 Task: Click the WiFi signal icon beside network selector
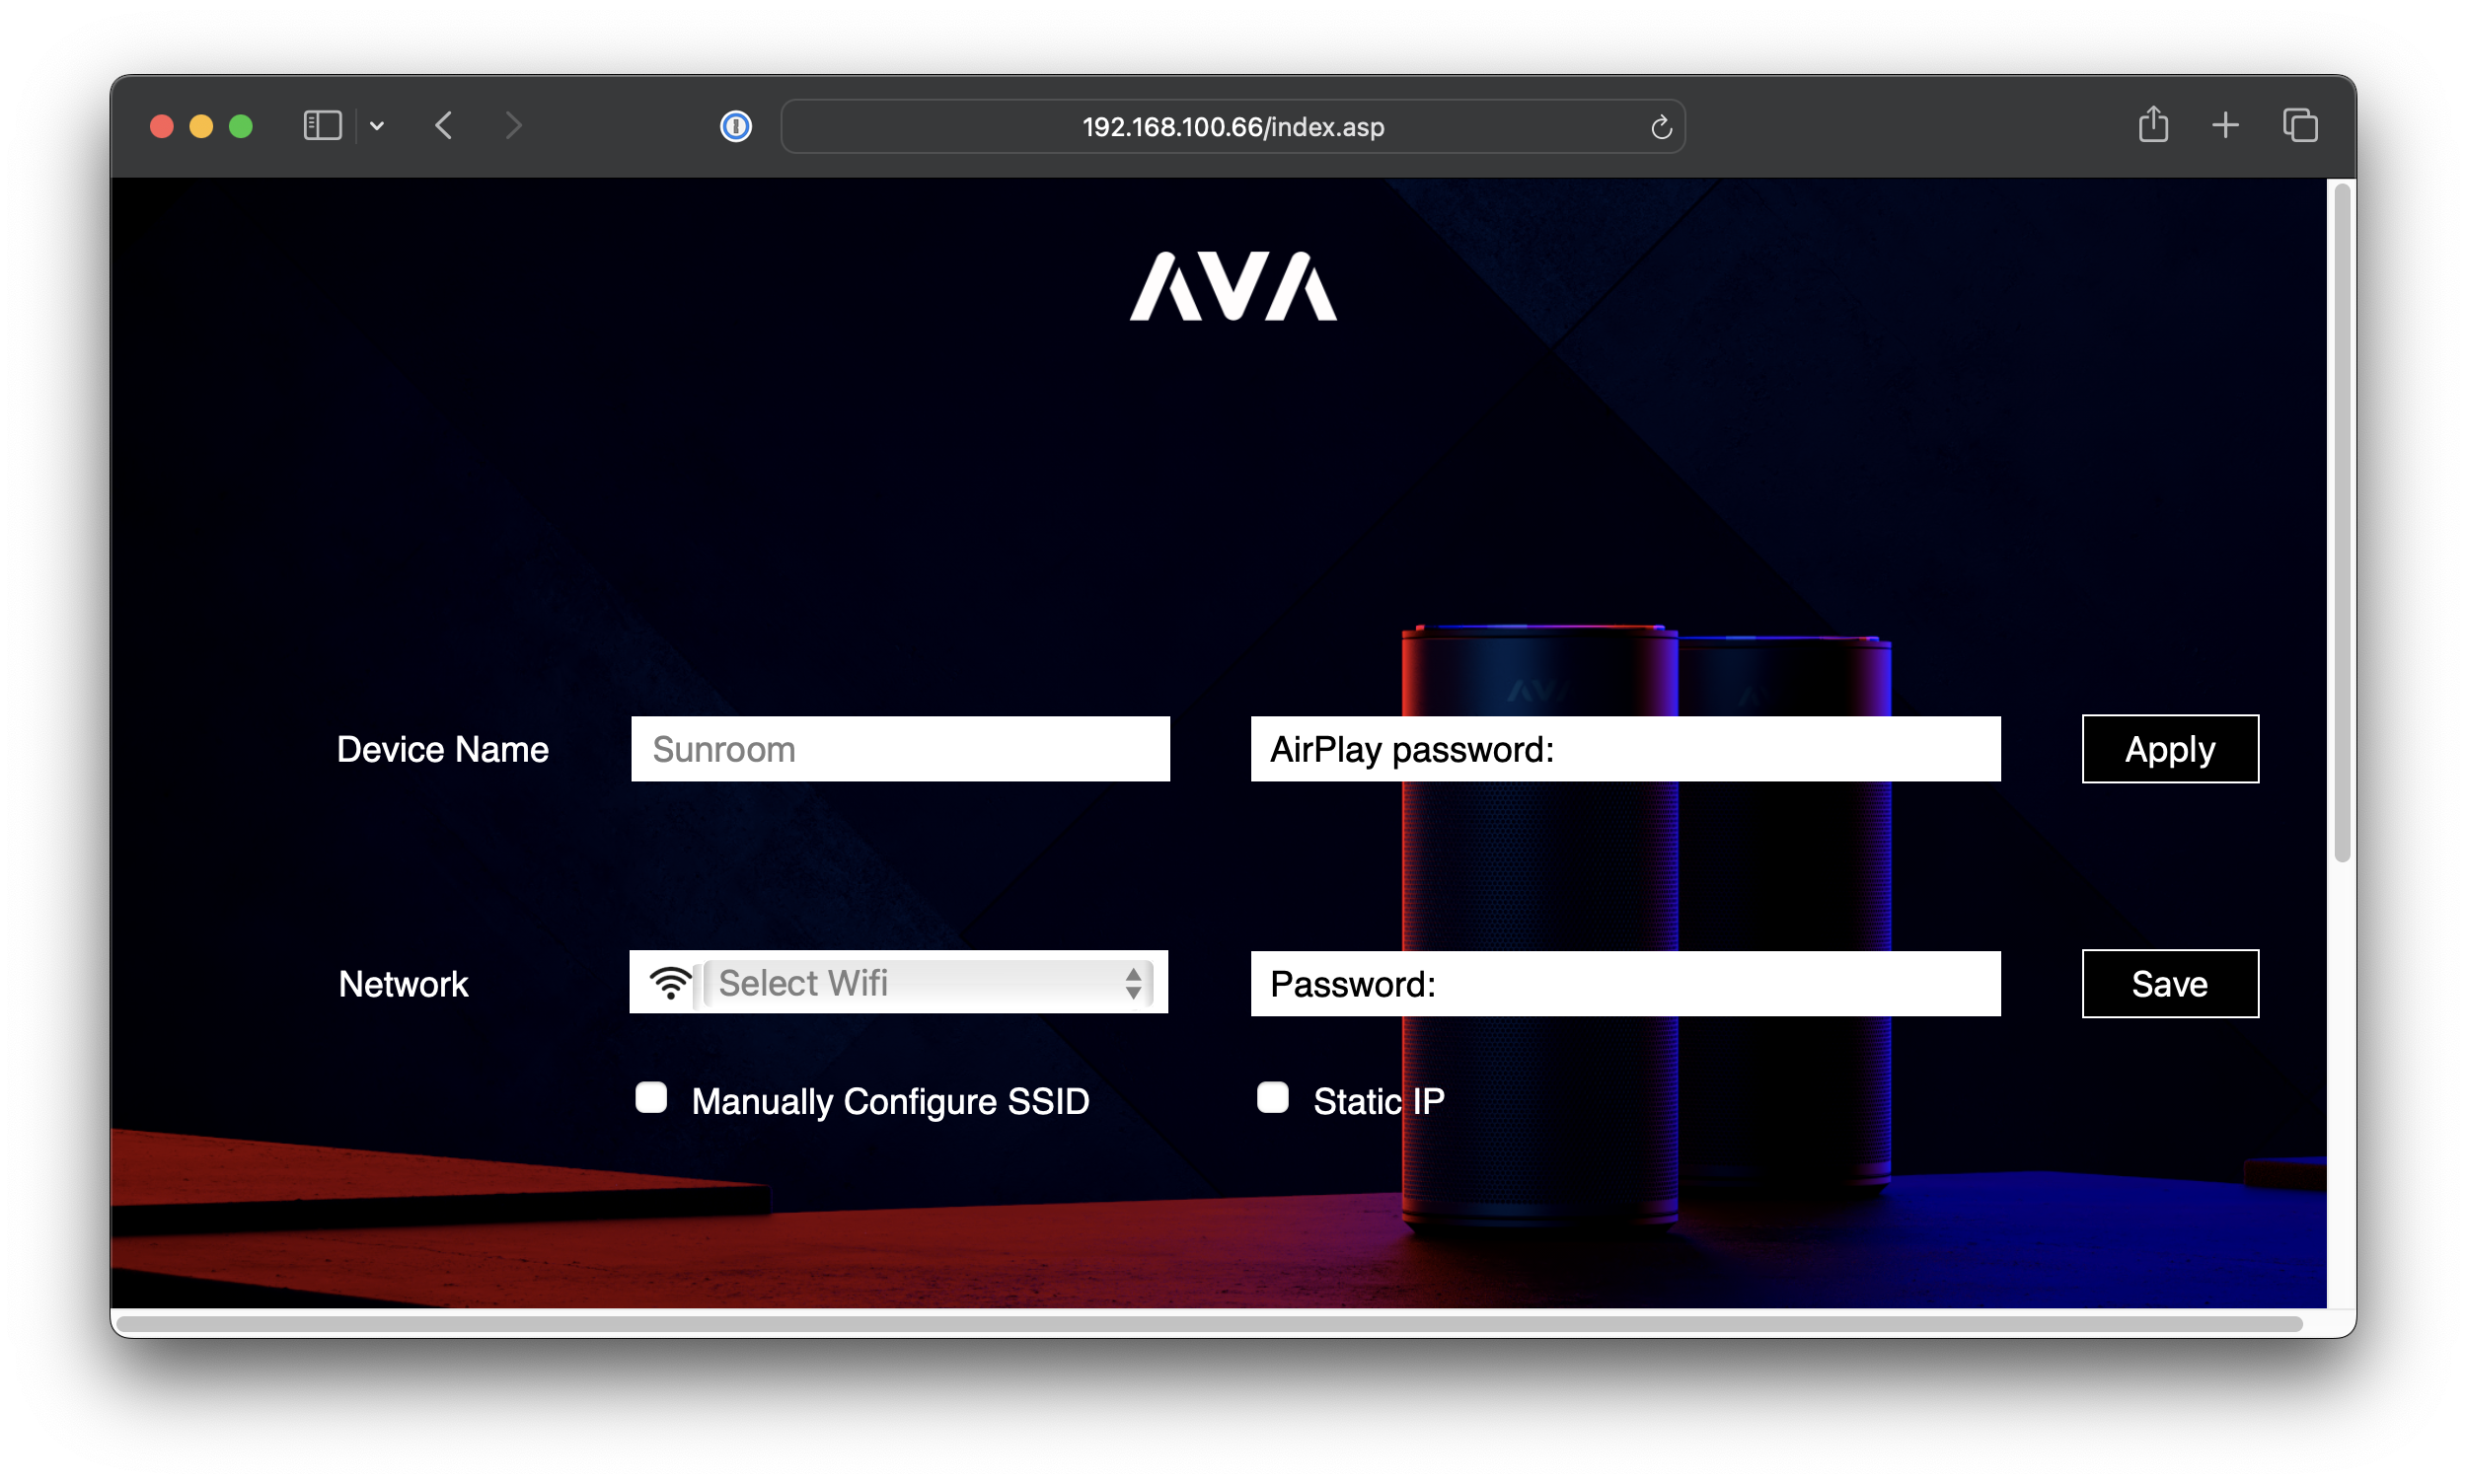coord(669,983)
